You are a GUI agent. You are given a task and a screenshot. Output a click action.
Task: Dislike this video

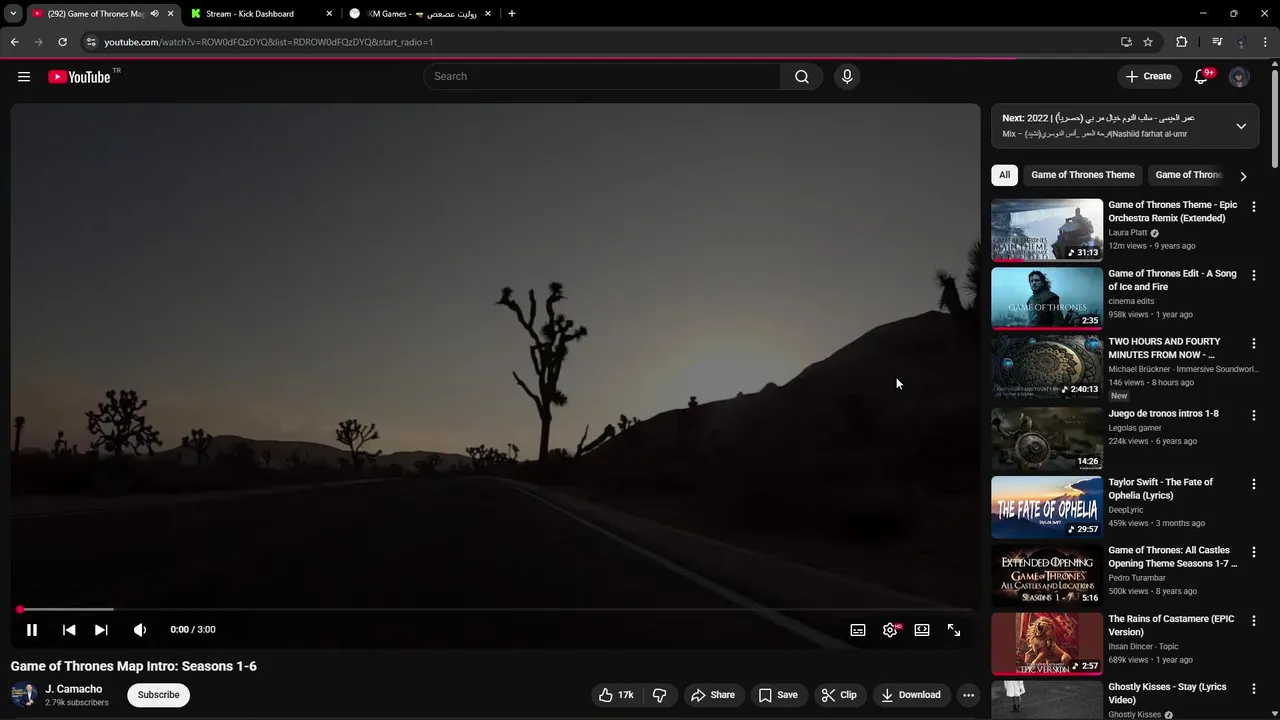click(659, 695)
